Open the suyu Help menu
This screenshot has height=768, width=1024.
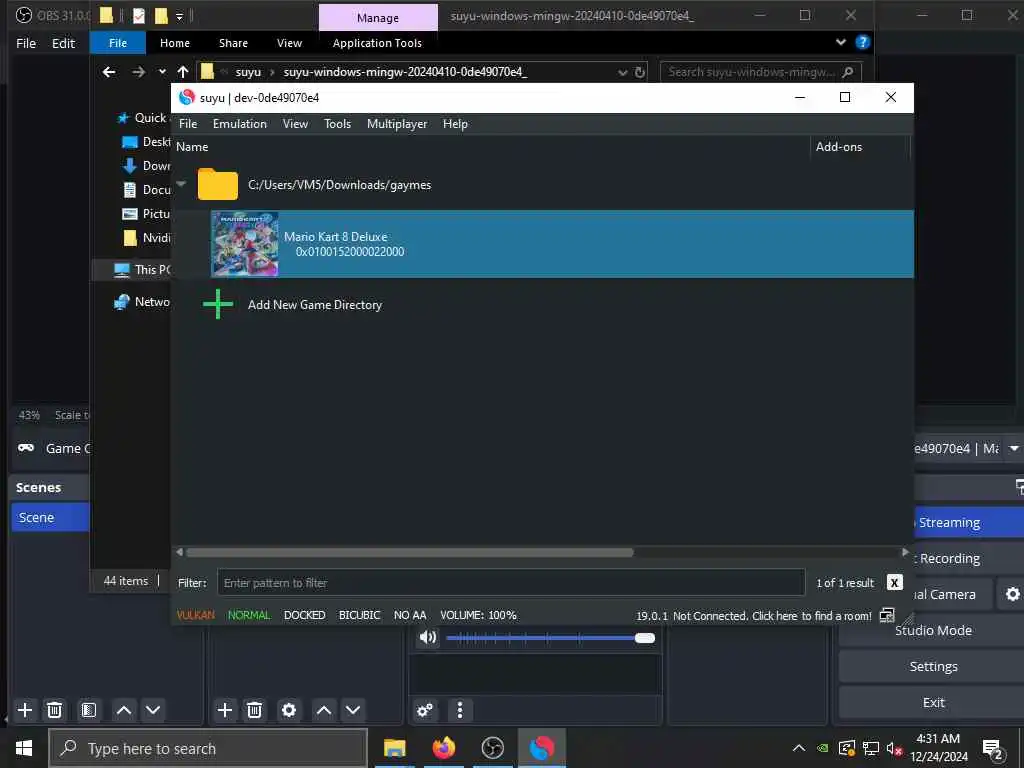point(455,124)
